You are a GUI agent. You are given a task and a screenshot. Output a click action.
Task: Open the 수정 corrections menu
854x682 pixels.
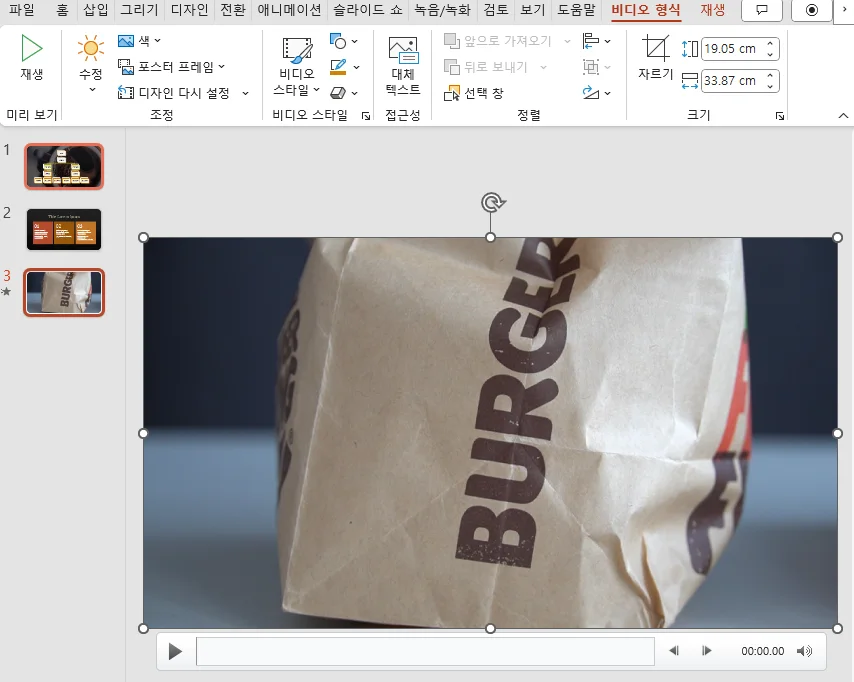(90, 64)
